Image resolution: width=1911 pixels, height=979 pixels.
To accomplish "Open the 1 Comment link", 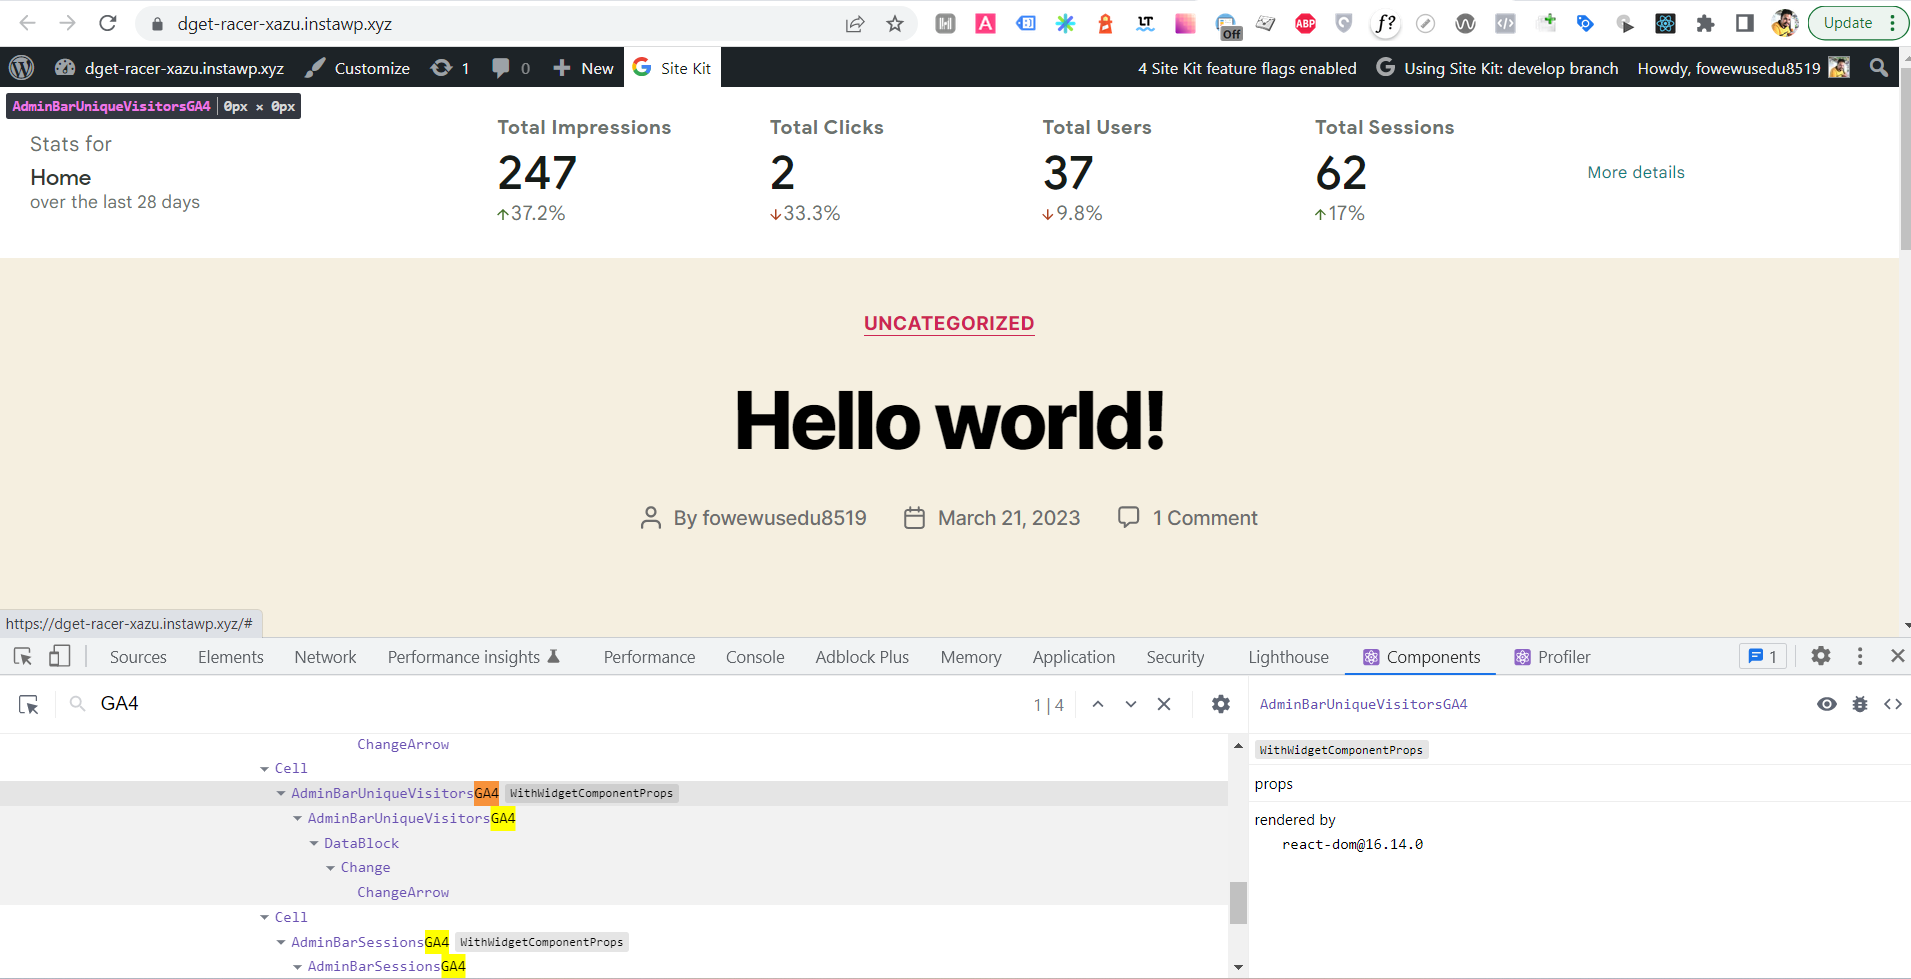I will [x=1205, y=517].
